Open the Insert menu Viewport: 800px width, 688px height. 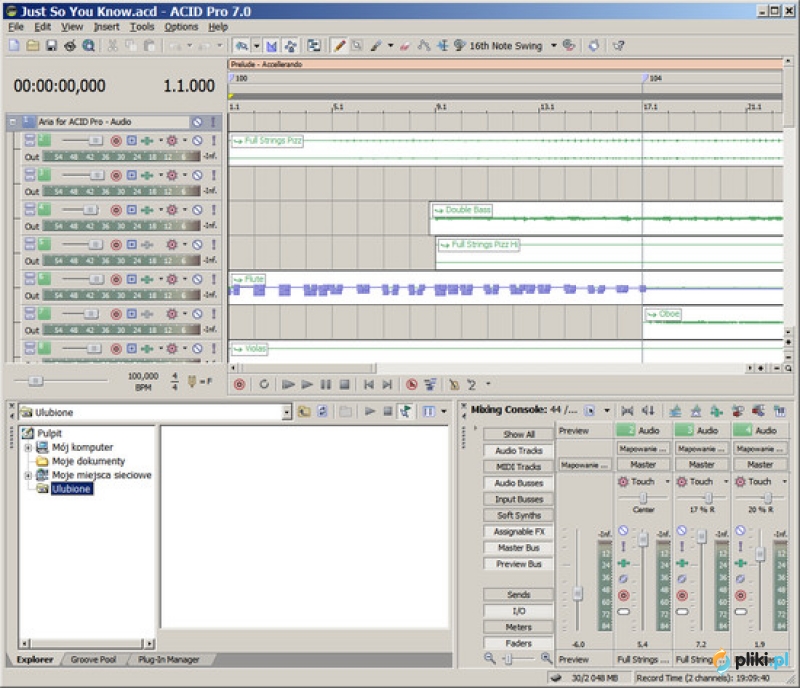[x=106, y=27]
